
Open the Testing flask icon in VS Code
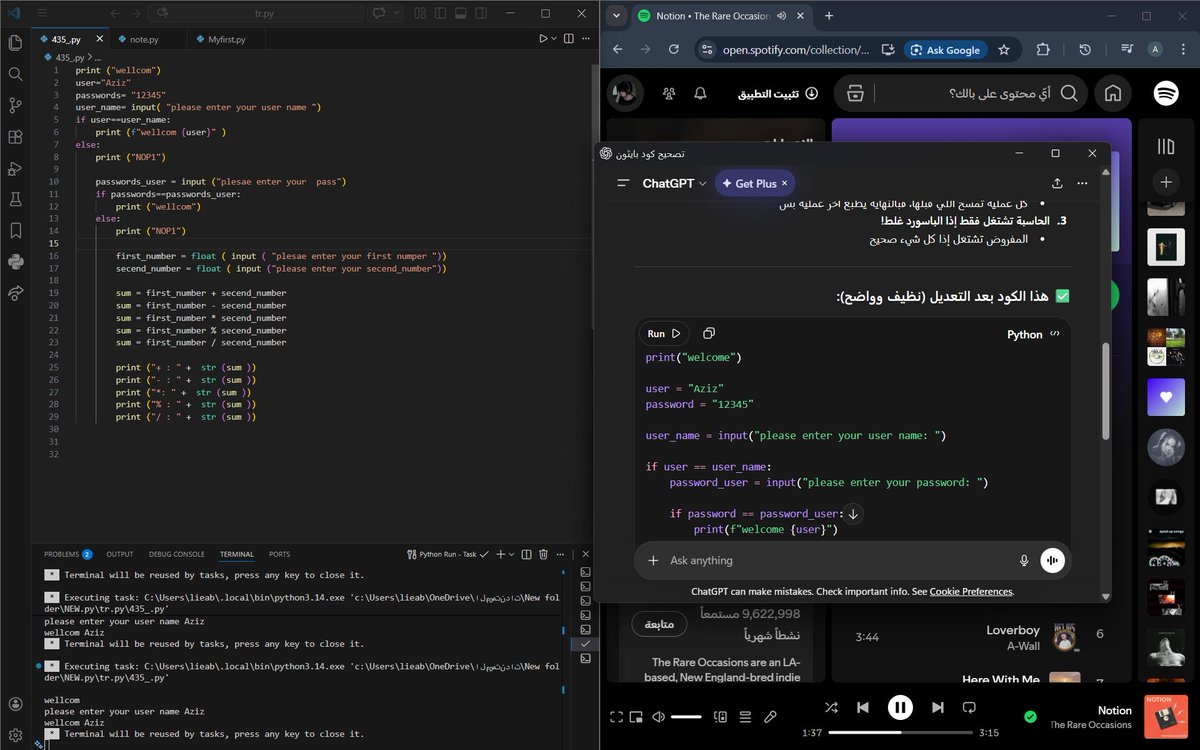(15, 199)
